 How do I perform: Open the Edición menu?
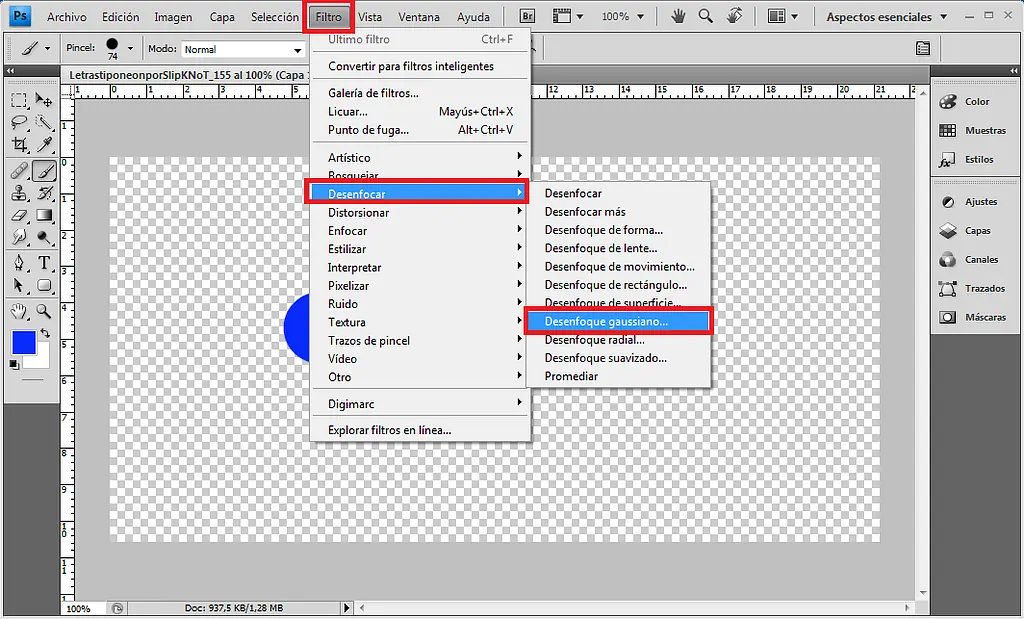(120, 17)
